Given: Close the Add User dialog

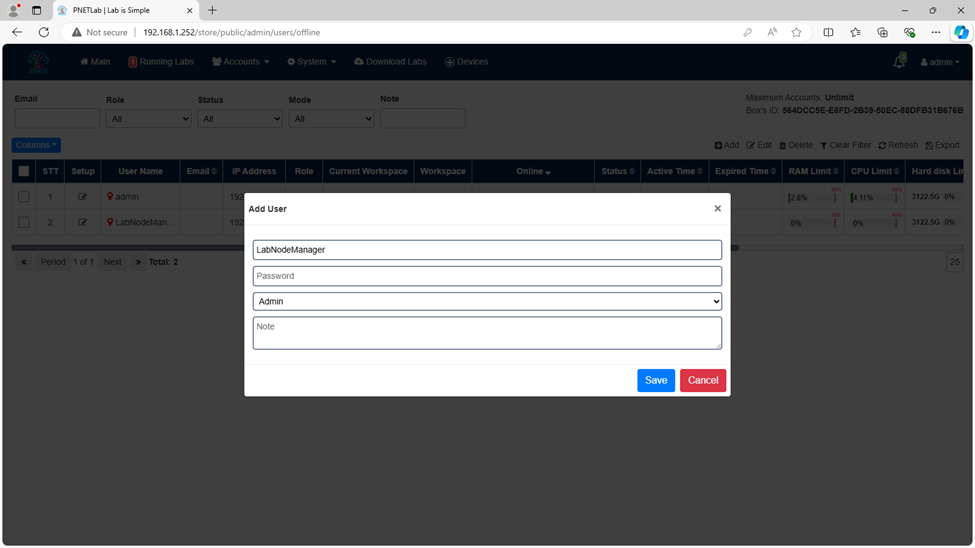Looking at the screenshot, I should (718, 208).
